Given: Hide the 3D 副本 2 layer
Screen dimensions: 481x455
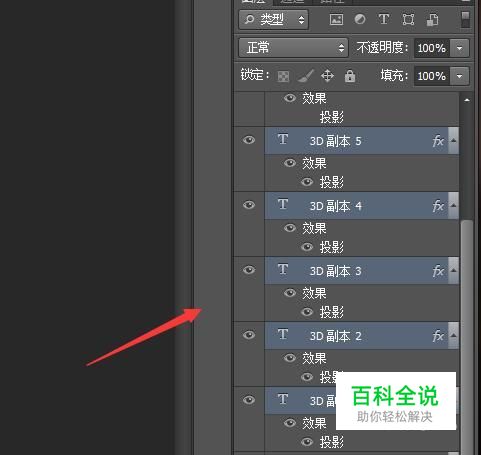Looking at the screenshot, I should pos(249,335).
